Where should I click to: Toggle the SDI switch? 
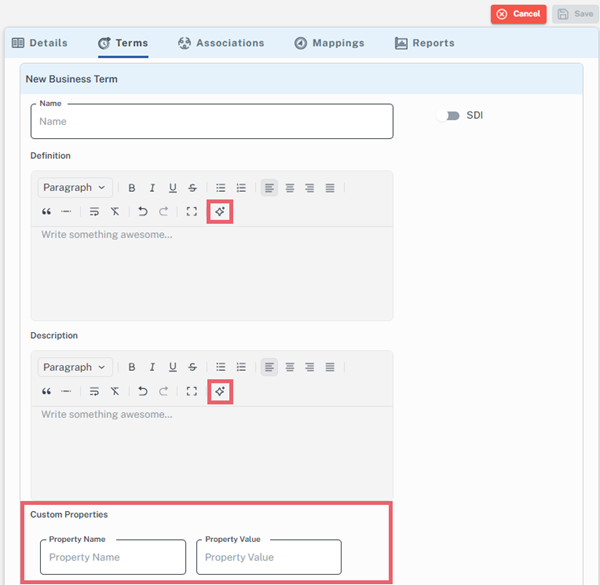(x=448, y=116)
